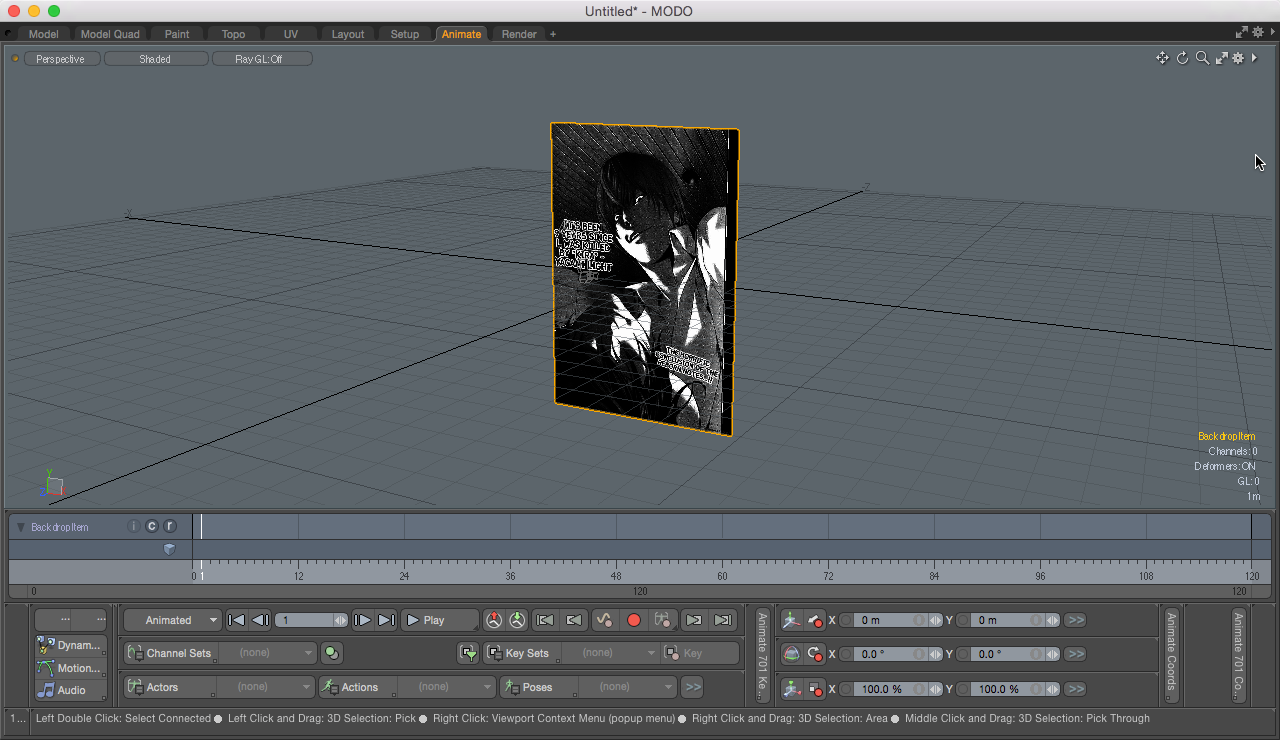Switch to the Render tab
Image resolution: width=1280 pixels, height=740 pixels.
tap(519, 34)
